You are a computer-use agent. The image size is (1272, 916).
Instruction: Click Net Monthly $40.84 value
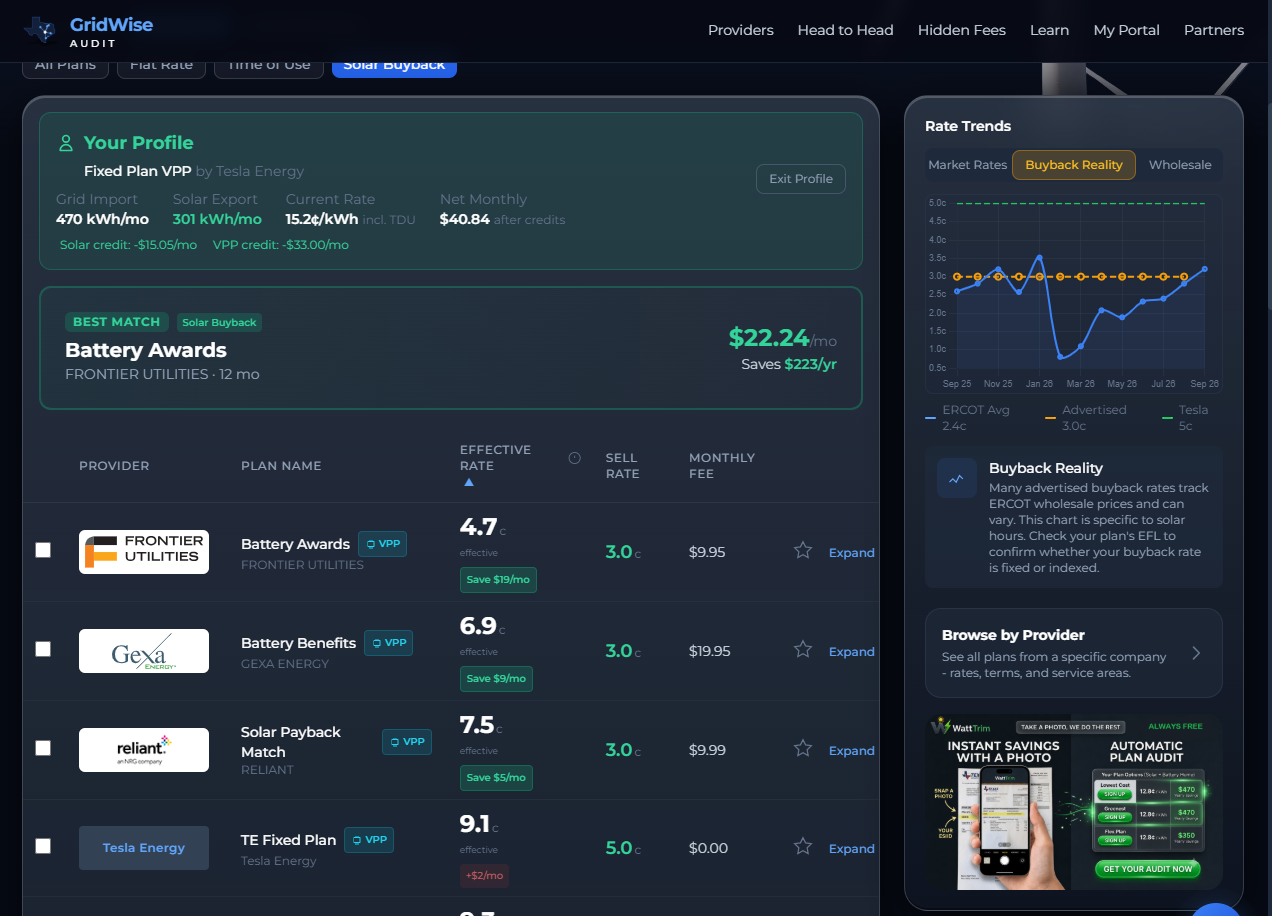[465, 219]
